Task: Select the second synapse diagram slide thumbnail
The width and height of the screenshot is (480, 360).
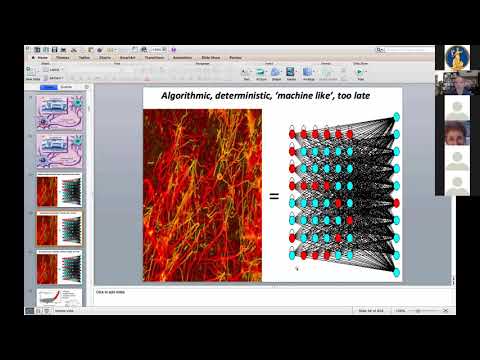Action: (59, 151)
